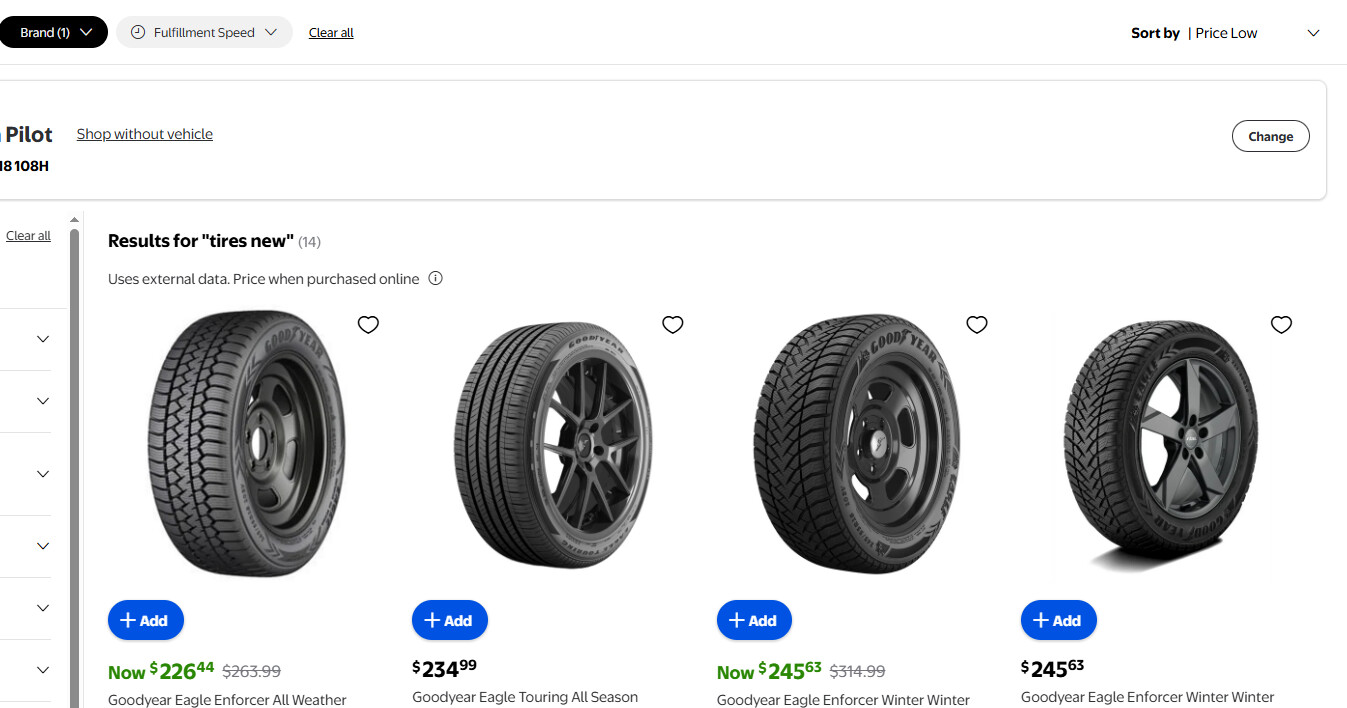Clear all filters next to Fulfillment Speed

[x=331, y=33]
